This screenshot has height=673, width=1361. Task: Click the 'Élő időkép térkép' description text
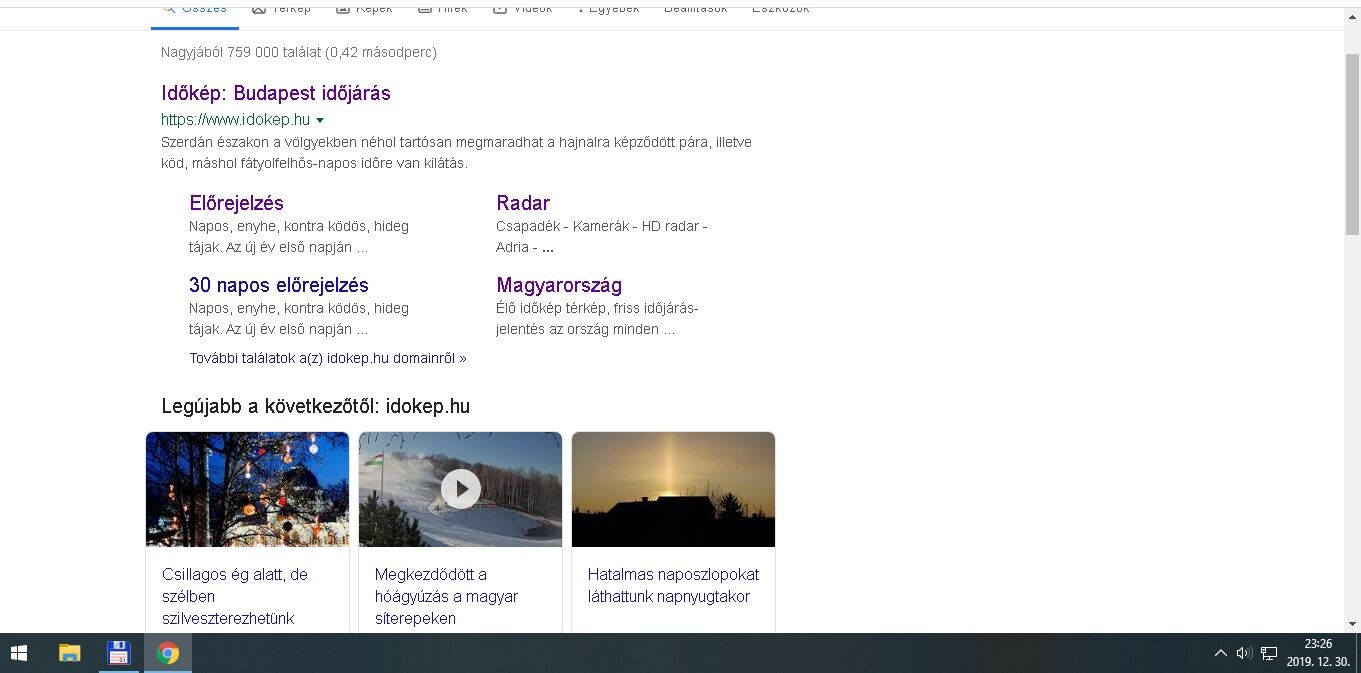tap(597, 318)
